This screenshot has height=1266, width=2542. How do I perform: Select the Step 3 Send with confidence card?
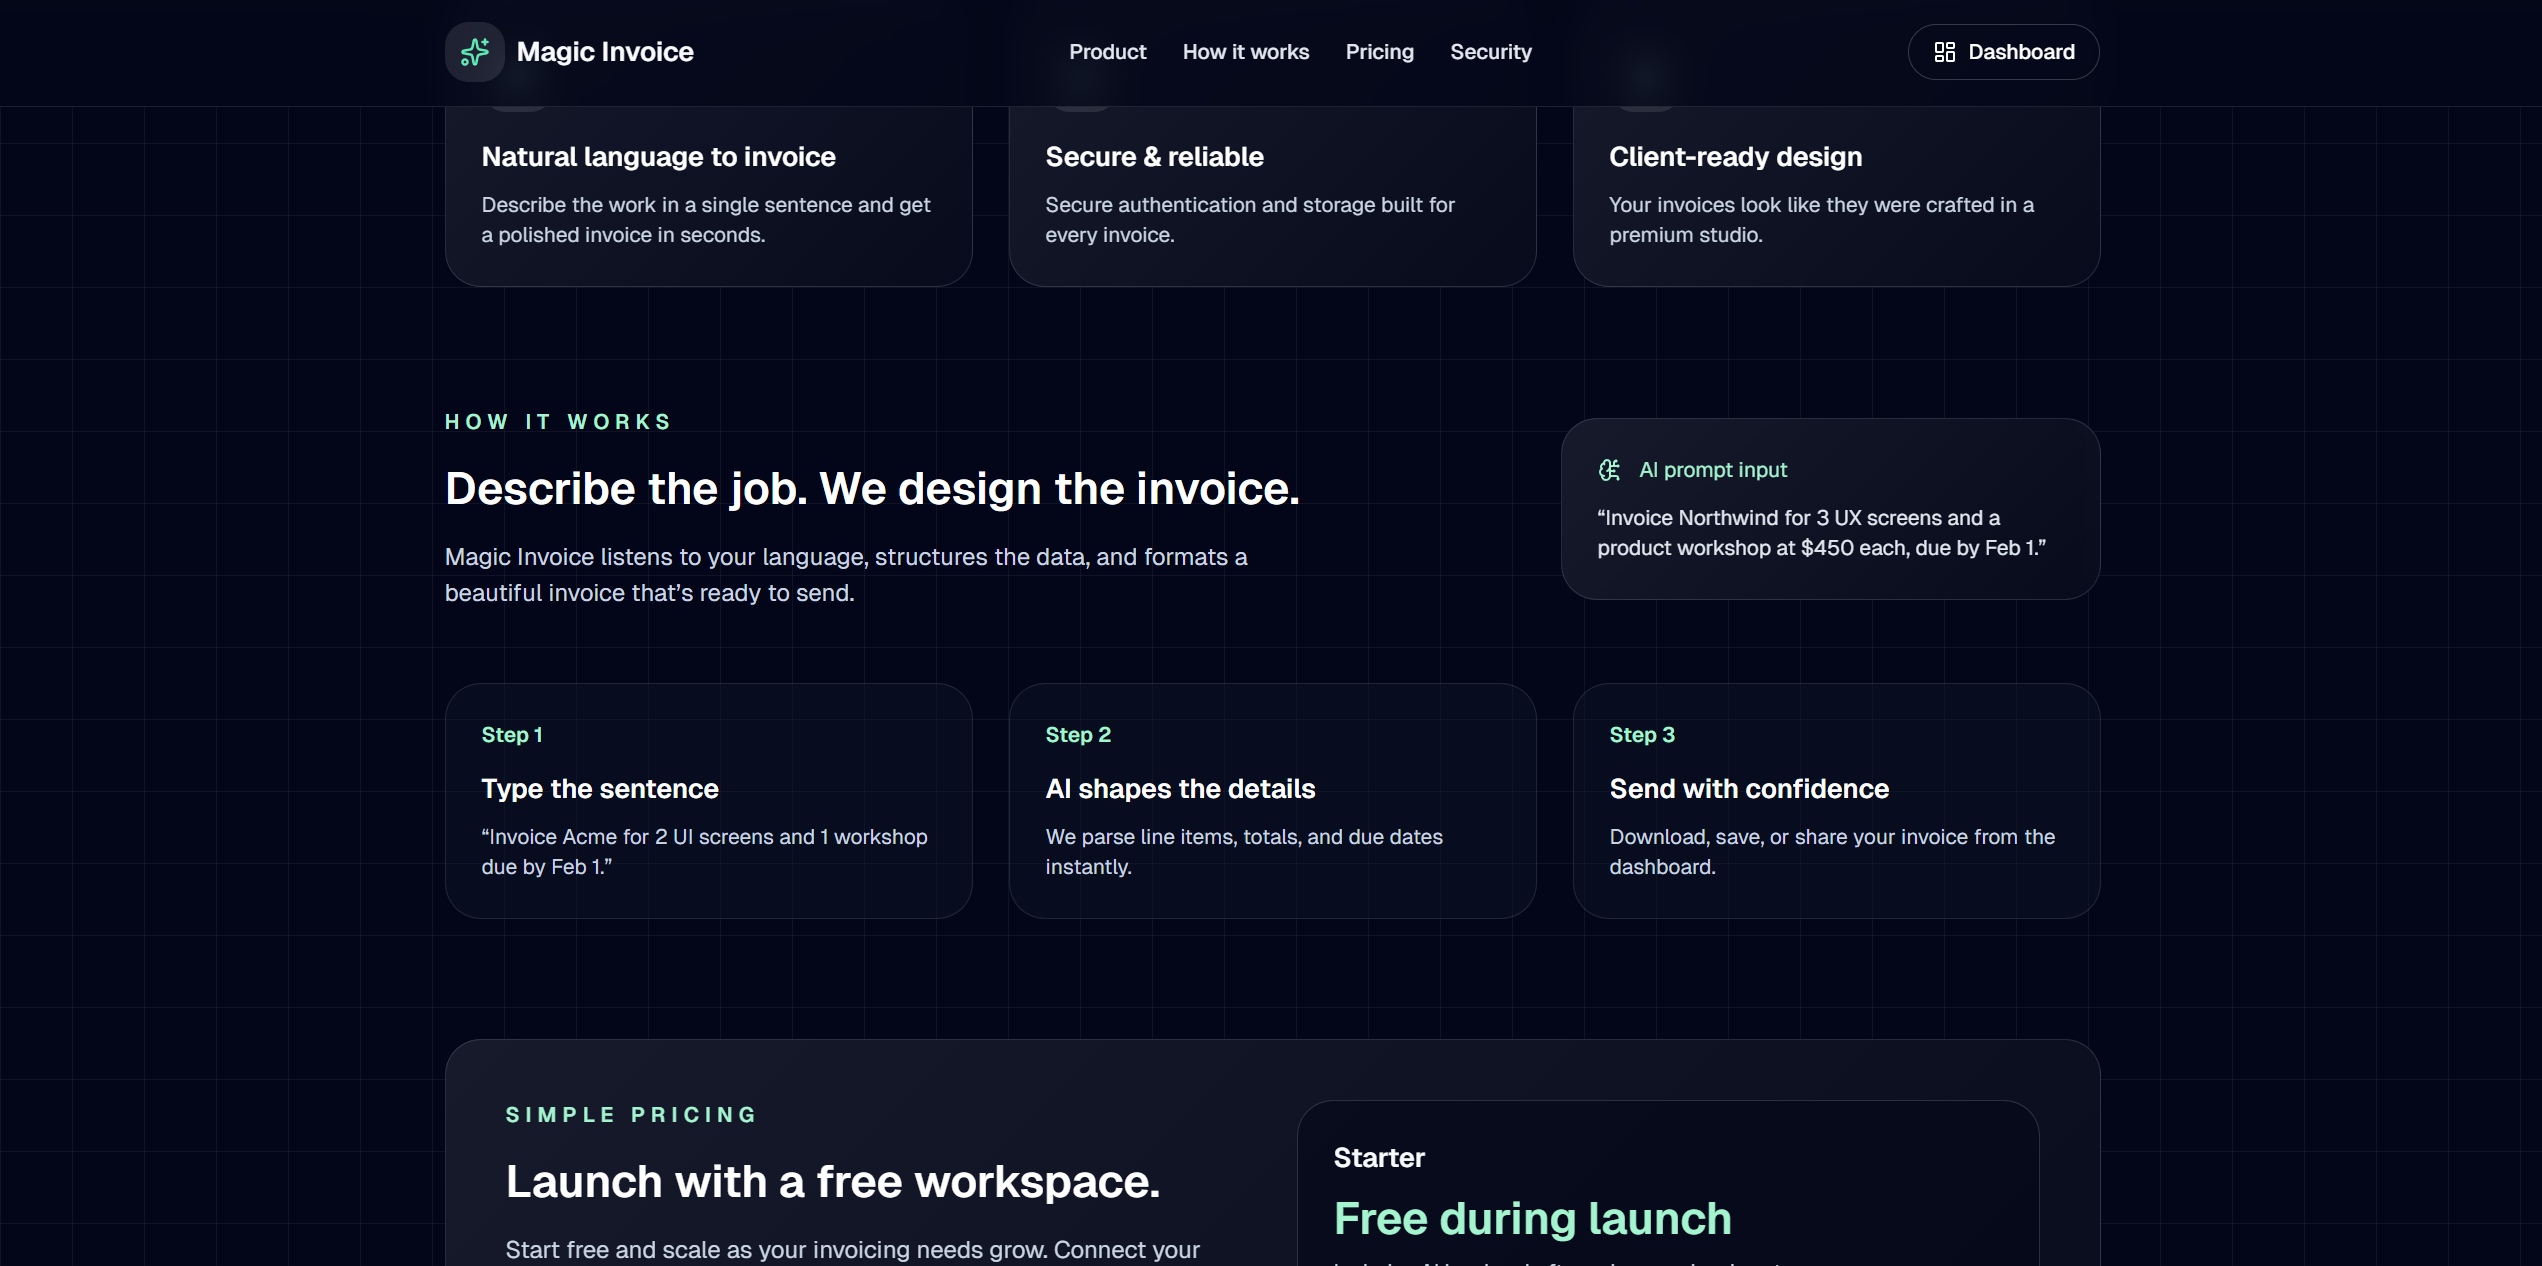[x=1836, y=800]
